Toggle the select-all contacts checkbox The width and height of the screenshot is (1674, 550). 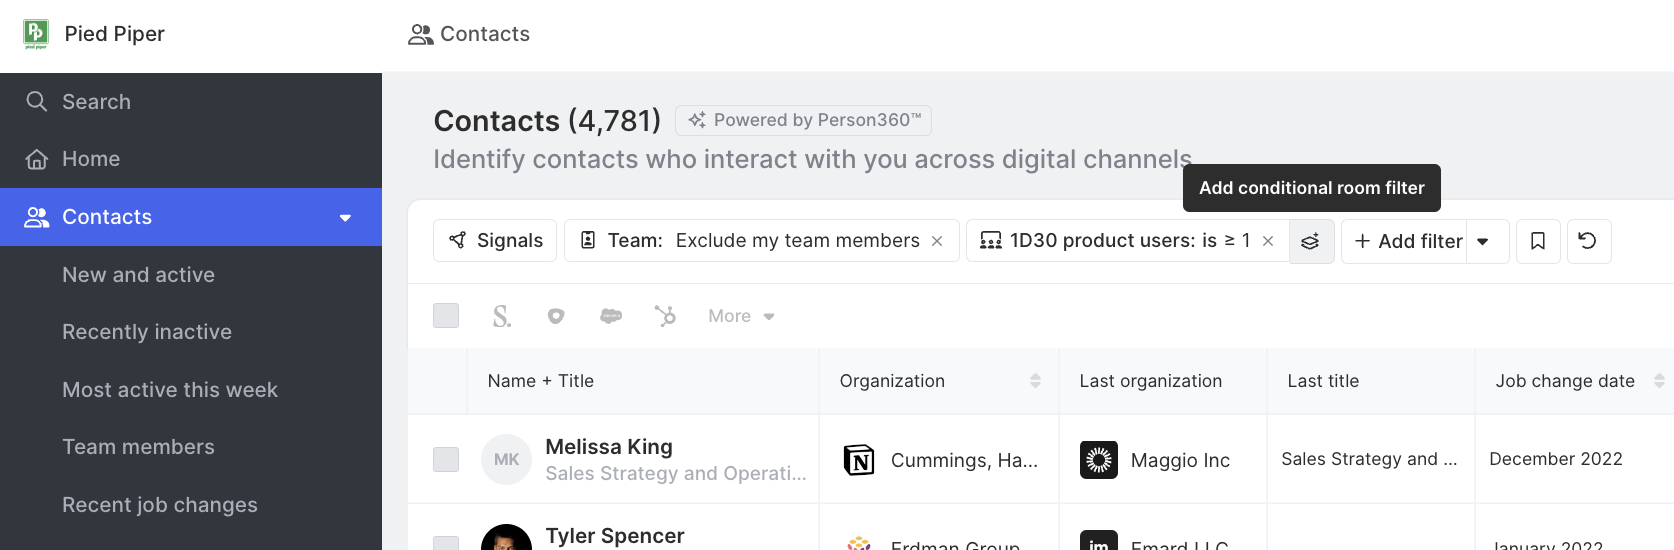coord(446,316)
